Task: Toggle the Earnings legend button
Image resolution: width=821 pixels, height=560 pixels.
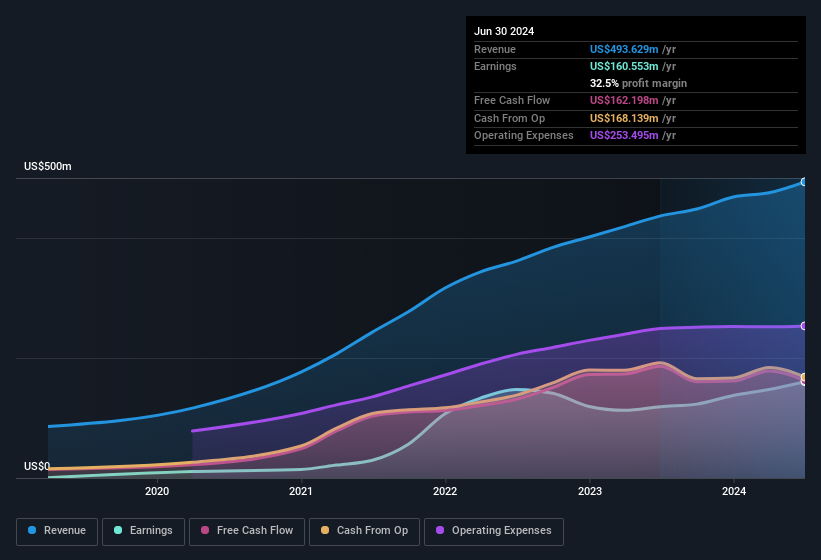Action: tap(143, 531)
